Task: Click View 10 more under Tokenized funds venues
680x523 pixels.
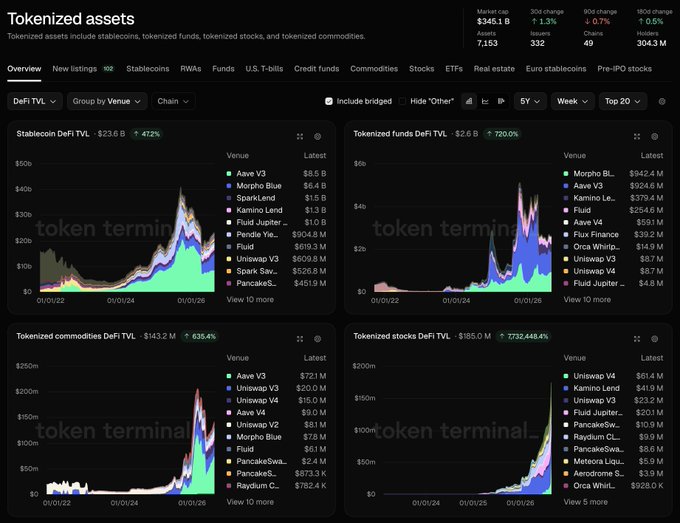Action: tap(587, 299)
